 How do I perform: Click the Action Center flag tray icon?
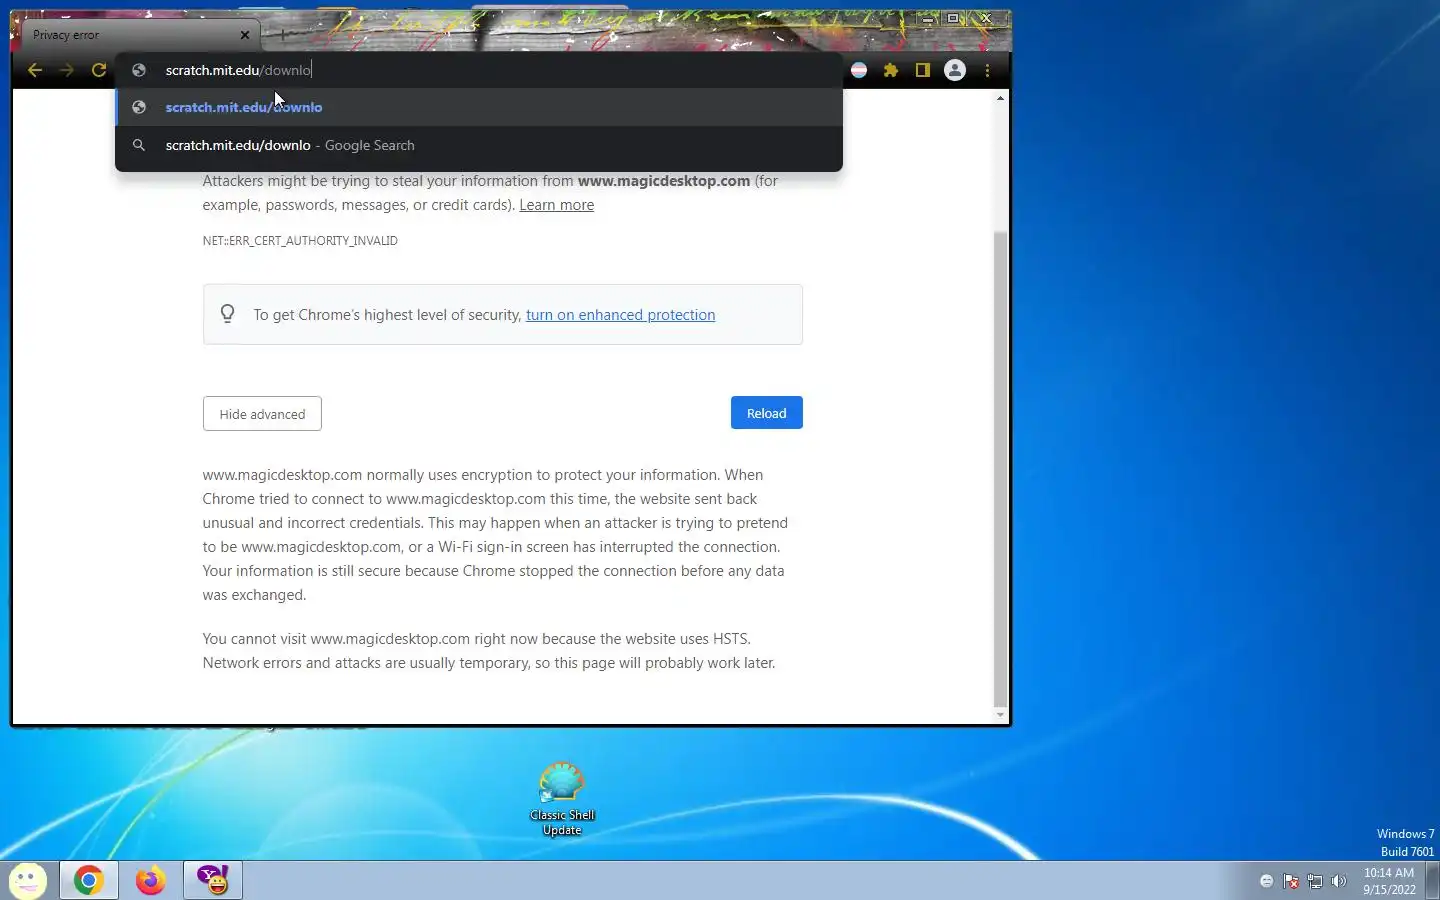[x=1291, y=881]
